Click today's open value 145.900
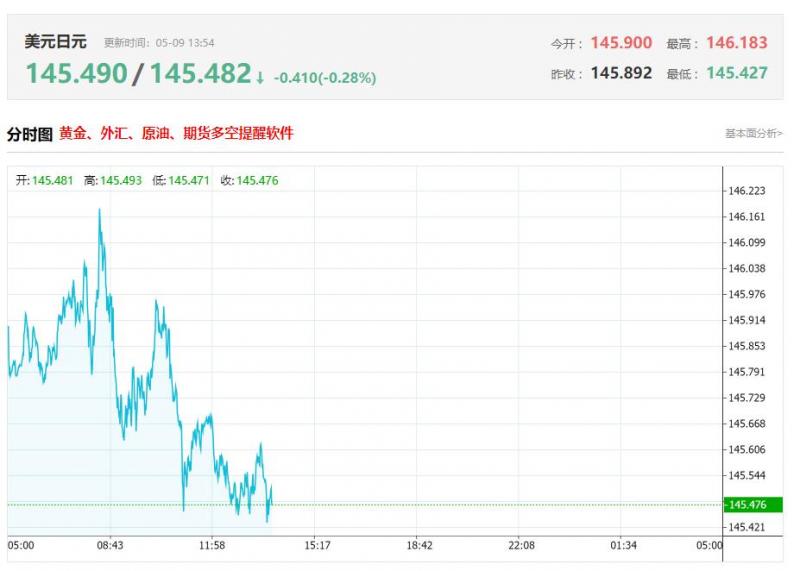The height and width of the screenshot is (571, 800). (x=621, y=43)
